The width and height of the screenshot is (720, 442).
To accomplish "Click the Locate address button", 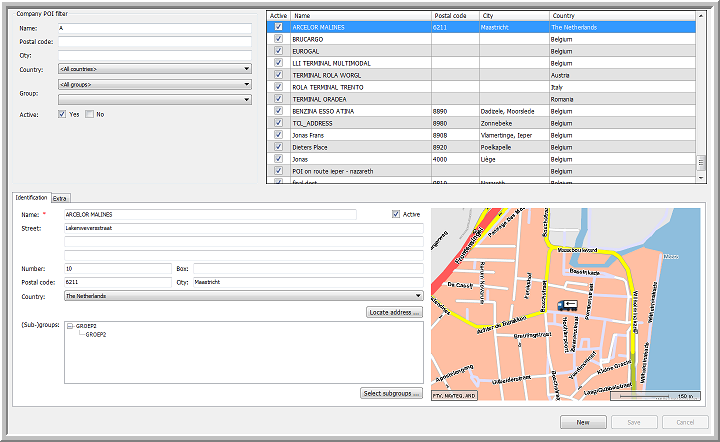I will (394, 313).
